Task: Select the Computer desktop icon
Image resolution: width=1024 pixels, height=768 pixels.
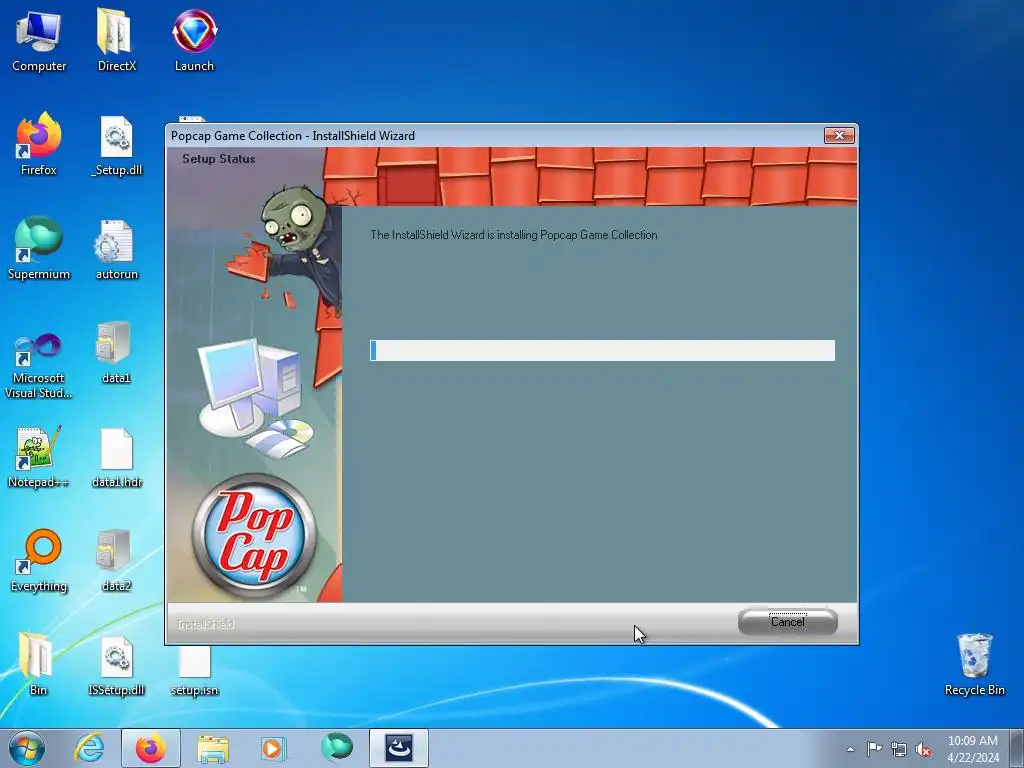Action: click(x=39, y=42)
